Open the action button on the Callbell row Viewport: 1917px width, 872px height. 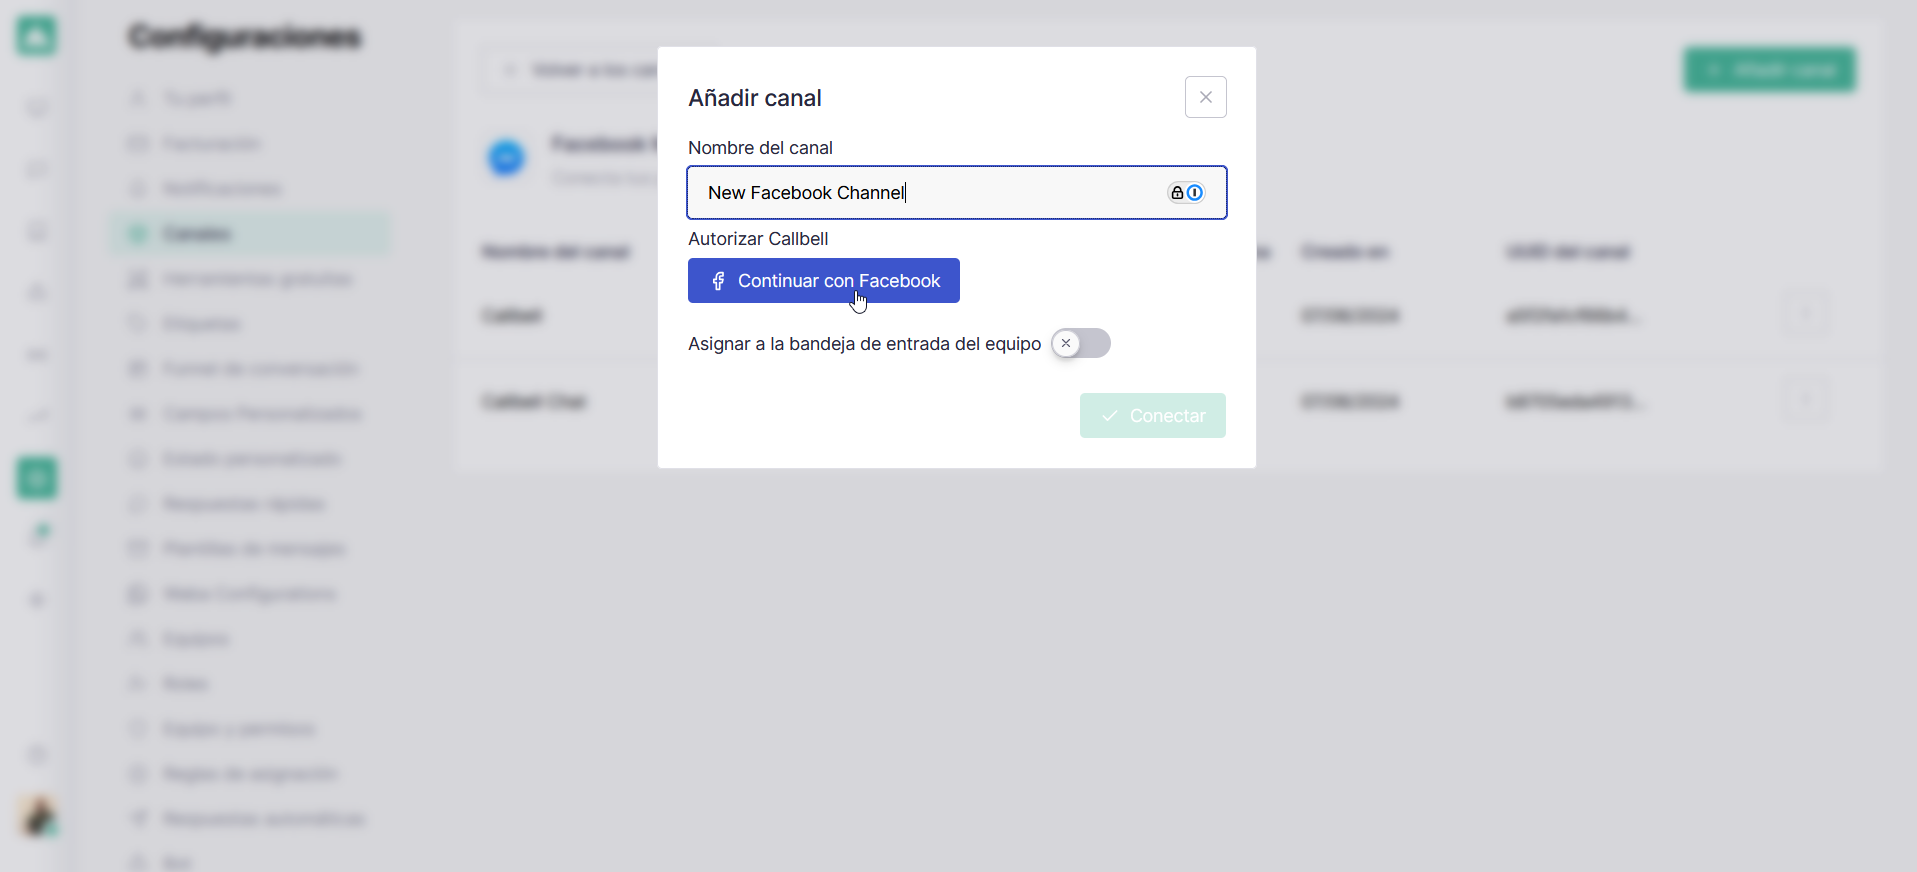coord(1806,315)
